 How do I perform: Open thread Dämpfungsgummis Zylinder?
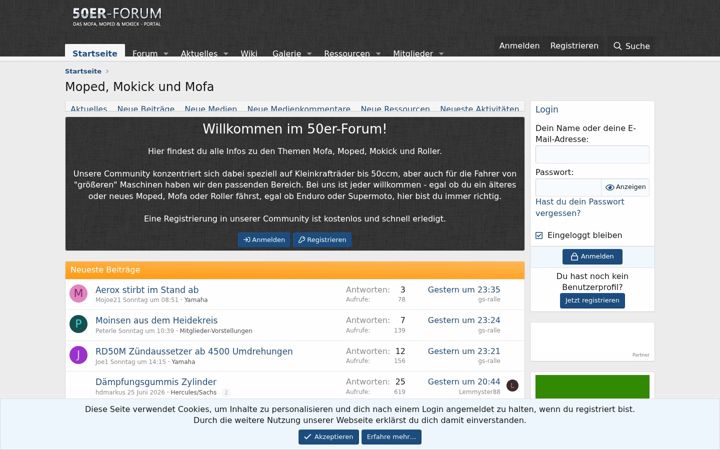point(156,382)
